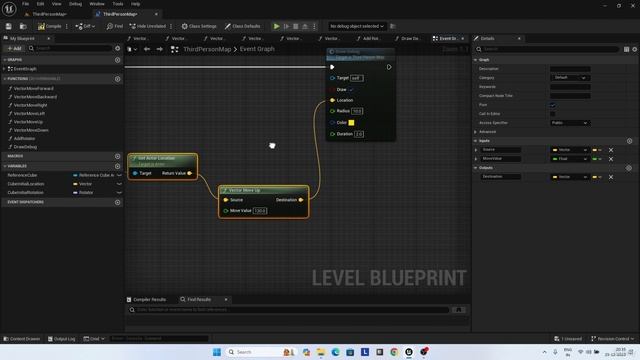Click the ReferenceCube variable type pill
This screenshot has width=640, height=360.
click(x=93, y=175)
